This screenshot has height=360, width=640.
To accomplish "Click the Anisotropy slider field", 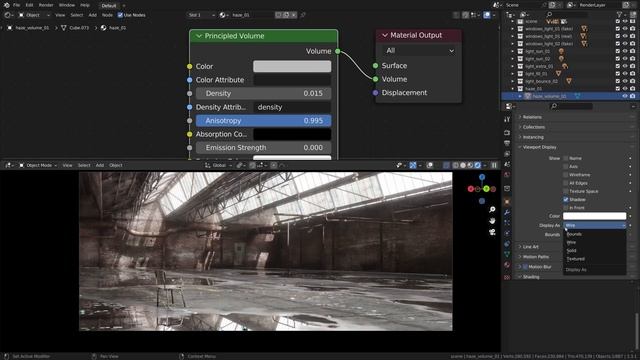I will click(x=263, y=121).
